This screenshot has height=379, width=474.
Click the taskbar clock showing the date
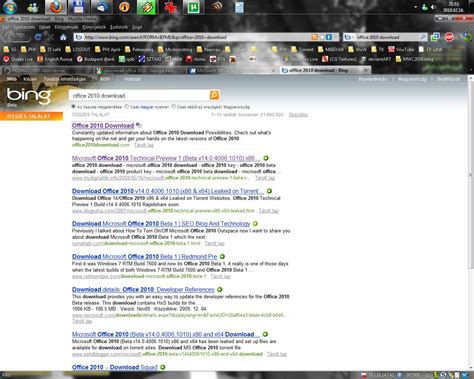pos(453,7)
